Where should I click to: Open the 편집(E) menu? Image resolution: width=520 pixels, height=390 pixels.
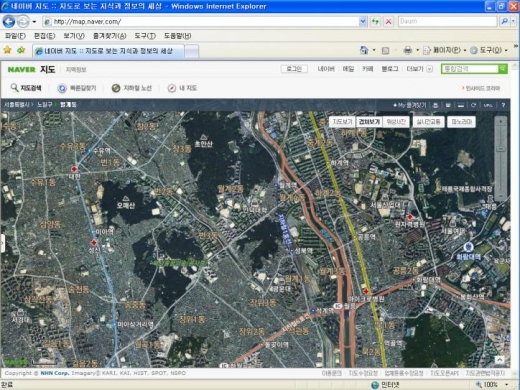(x=44, y=36)
